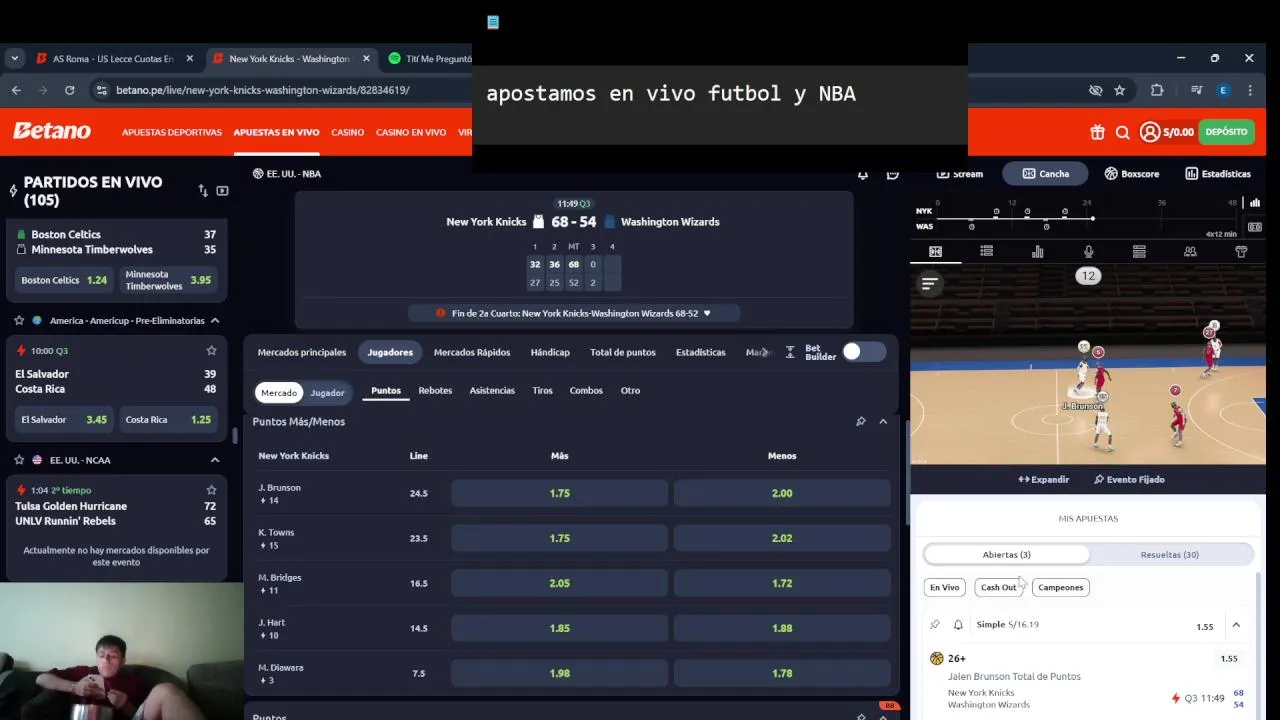The height and width of the screenshot is (720, 1280).
Task: Click the browser address bar URL
Action: coord(262,90)
